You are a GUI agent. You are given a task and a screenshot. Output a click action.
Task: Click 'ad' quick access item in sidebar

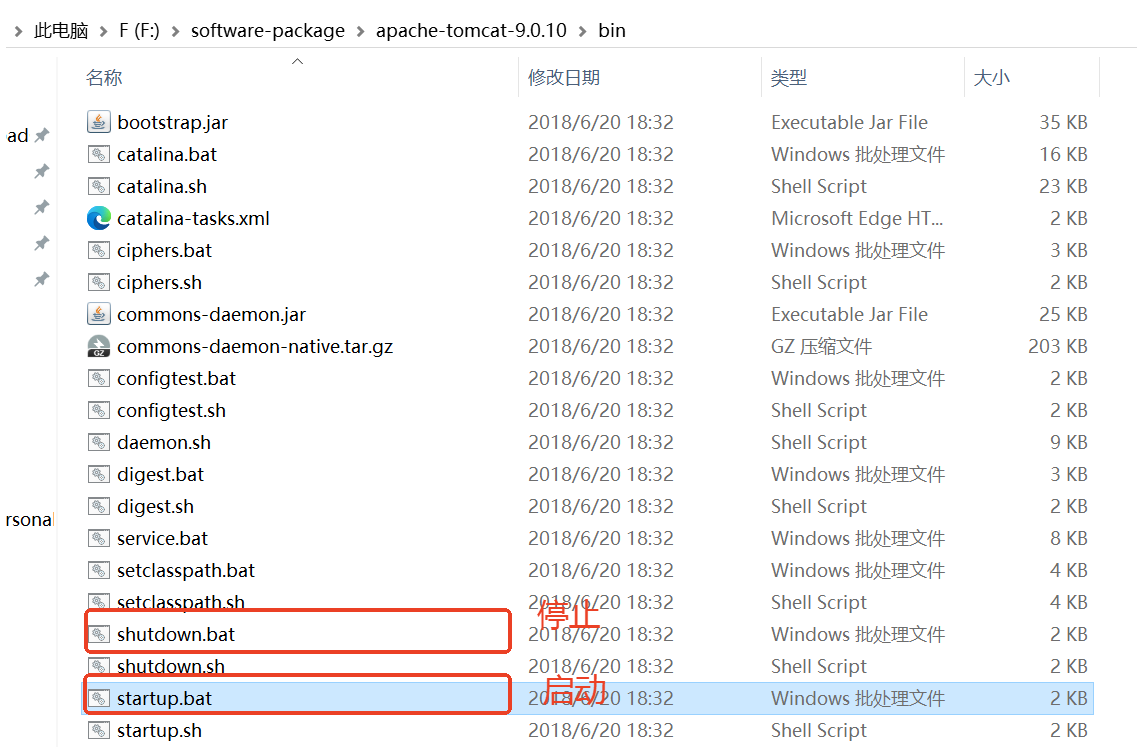[17, 136]
